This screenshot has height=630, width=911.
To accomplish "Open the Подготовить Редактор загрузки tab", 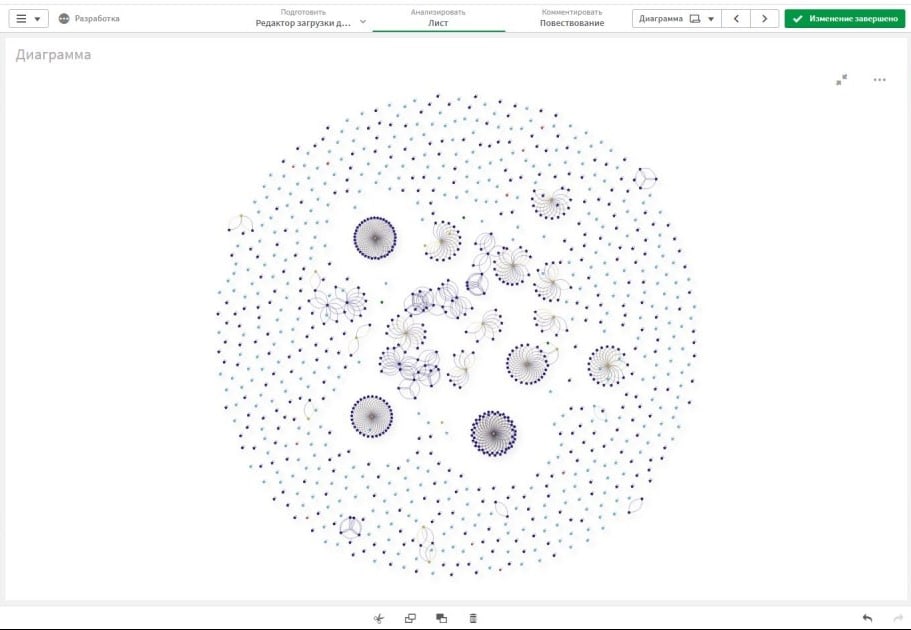I will click(303, 18).
